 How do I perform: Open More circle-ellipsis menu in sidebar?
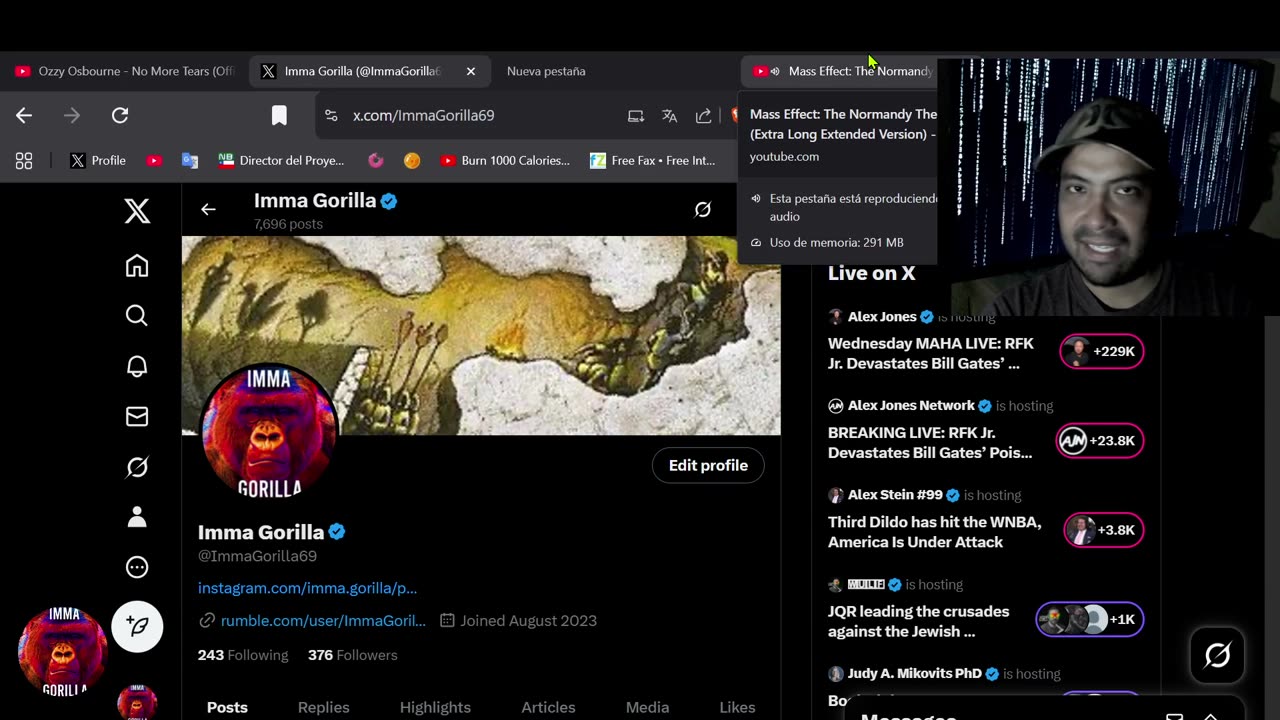tap(137, 567)
